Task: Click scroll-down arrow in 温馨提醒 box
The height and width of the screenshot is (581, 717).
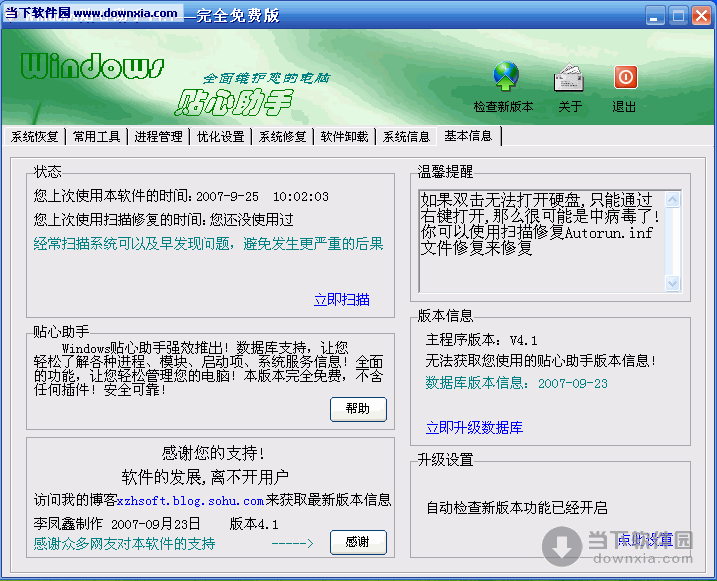Action: coord(673,283)
